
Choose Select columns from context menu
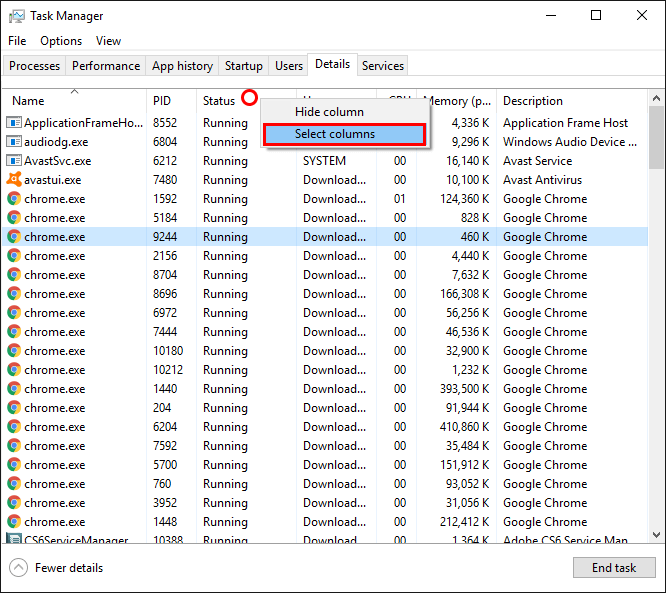344,134
